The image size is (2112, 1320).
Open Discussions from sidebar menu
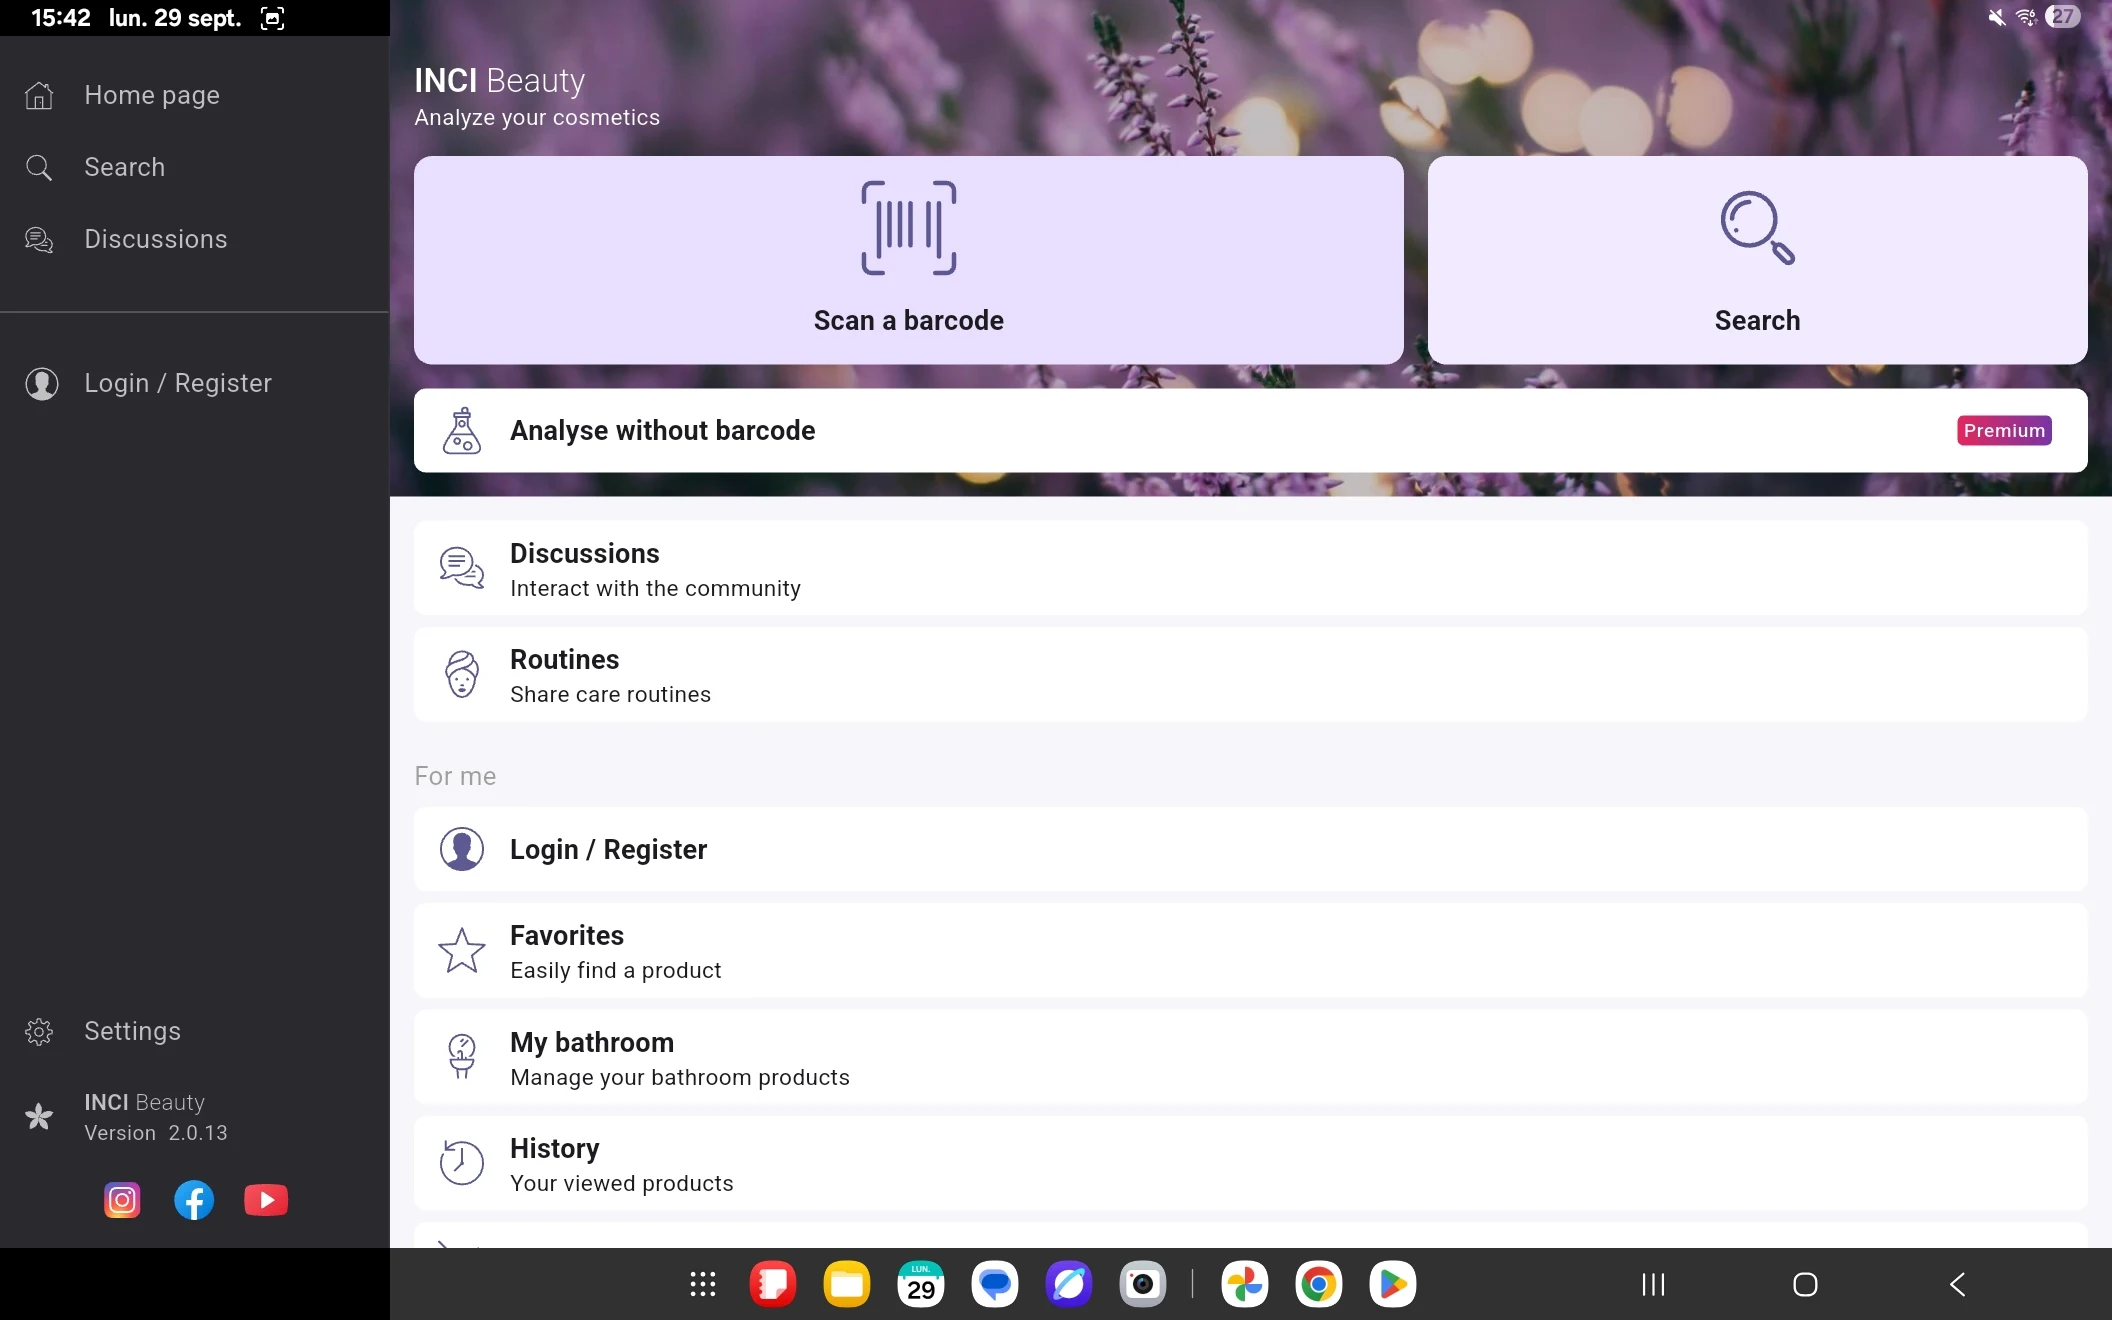(x=155, y=239)
